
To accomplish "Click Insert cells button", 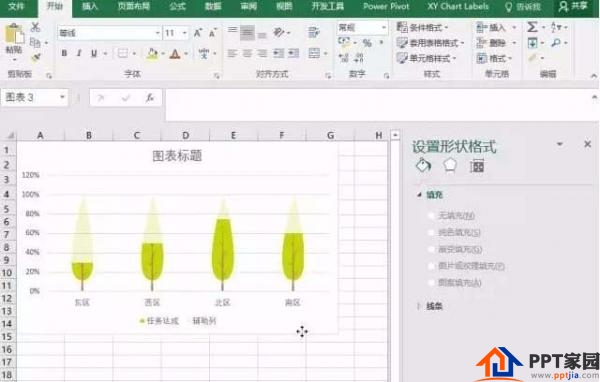I will (496, 27).
